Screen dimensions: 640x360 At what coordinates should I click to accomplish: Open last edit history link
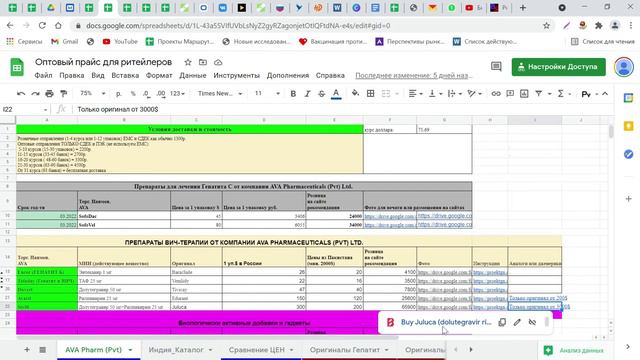(413, 76)
